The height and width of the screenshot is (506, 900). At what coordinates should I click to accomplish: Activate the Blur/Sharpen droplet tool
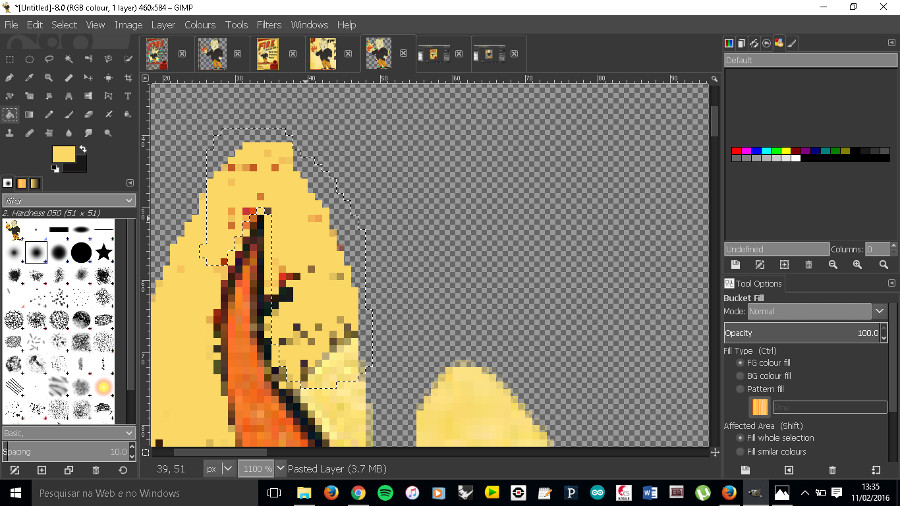tap(69, 133)
